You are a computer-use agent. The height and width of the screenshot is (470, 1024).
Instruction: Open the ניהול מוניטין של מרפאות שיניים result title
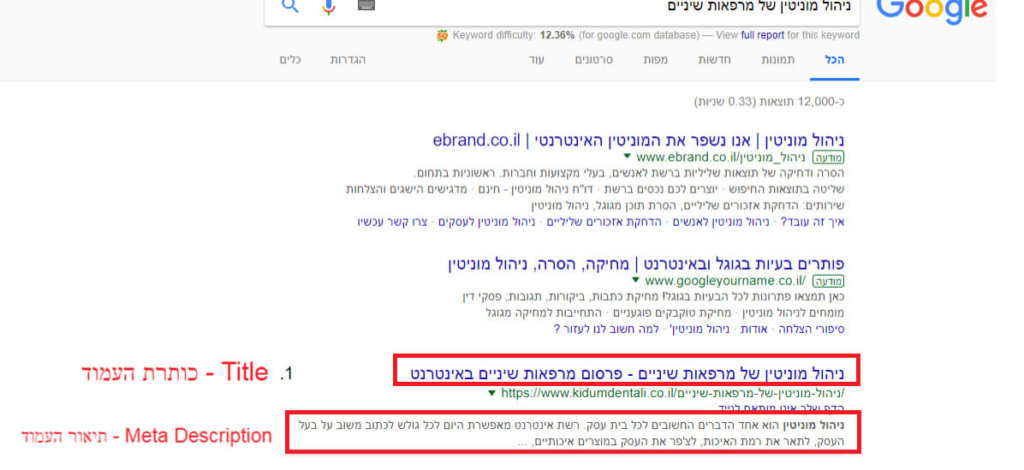(x=627, y=374)
